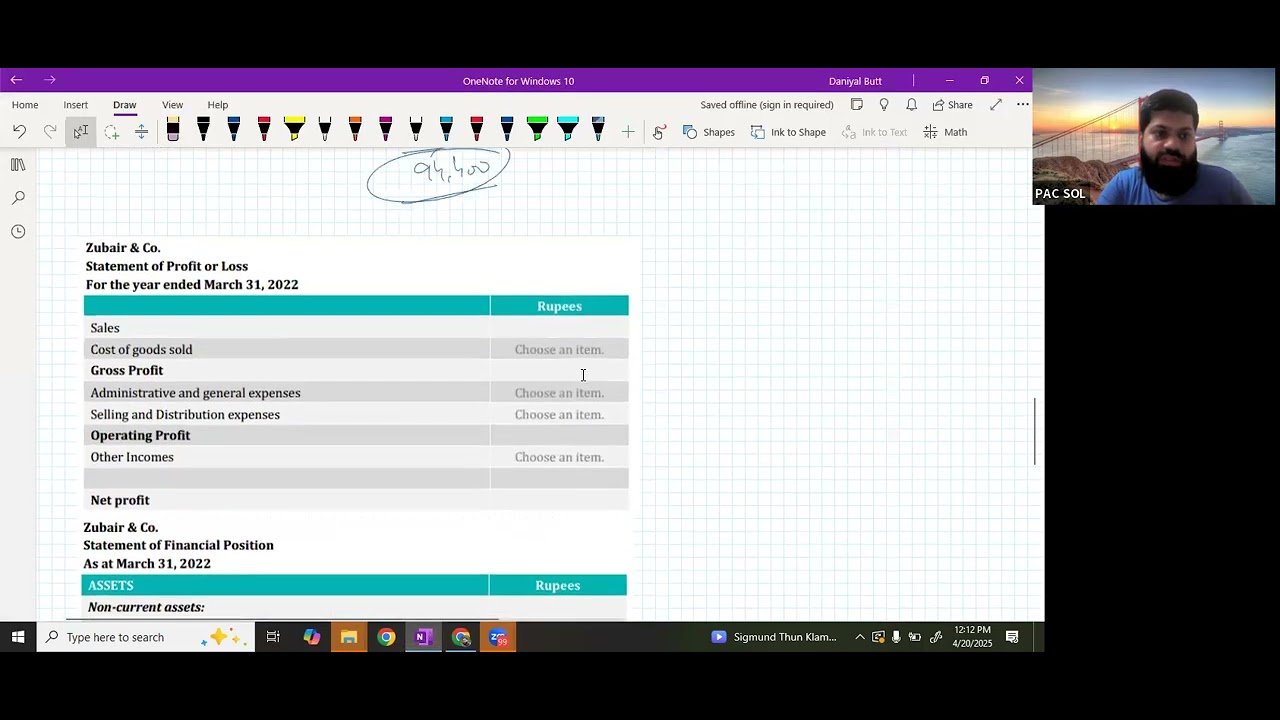Click Insert or Remove Space tool
This screenshot has height=720, width=1280.
[x=141, y=132]
